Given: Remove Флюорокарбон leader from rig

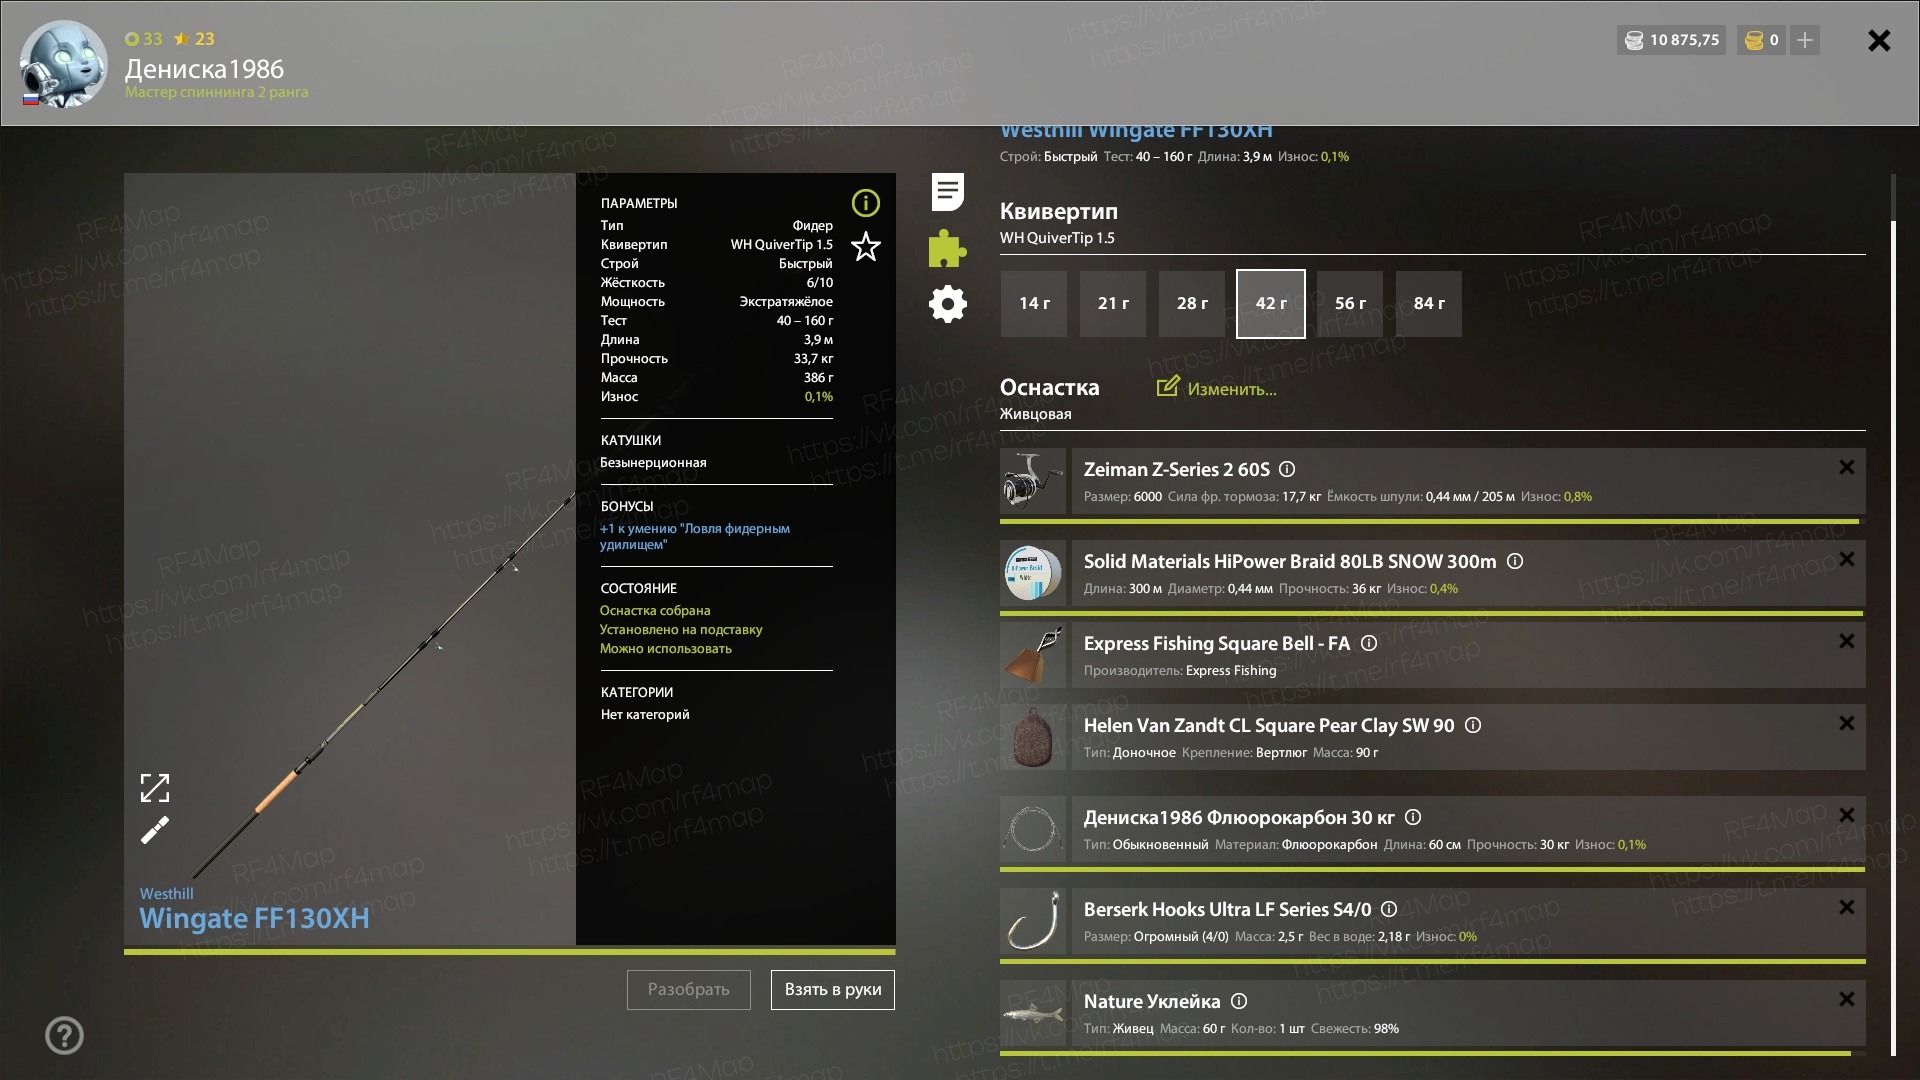Looking at the screenshot, I should [1847, 815].
